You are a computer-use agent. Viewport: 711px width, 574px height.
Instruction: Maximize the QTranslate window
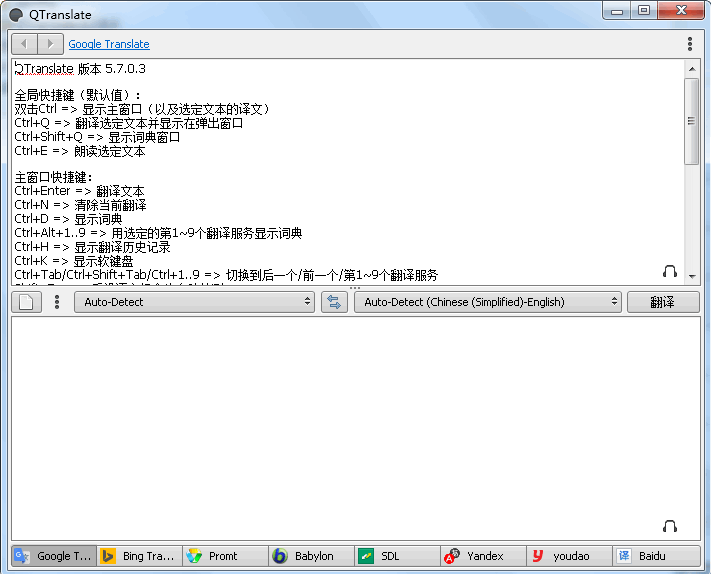point(644,11)
